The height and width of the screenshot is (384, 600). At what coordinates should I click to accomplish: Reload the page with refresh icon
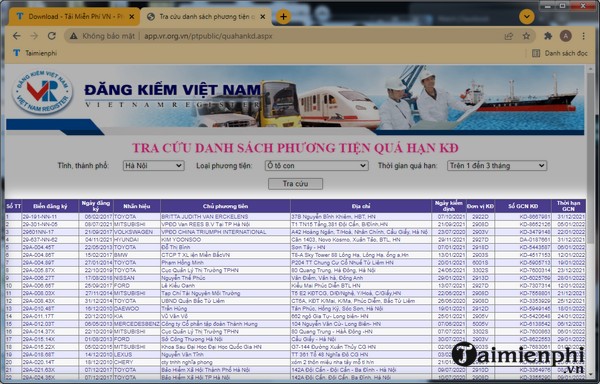(x=52, y=36)
